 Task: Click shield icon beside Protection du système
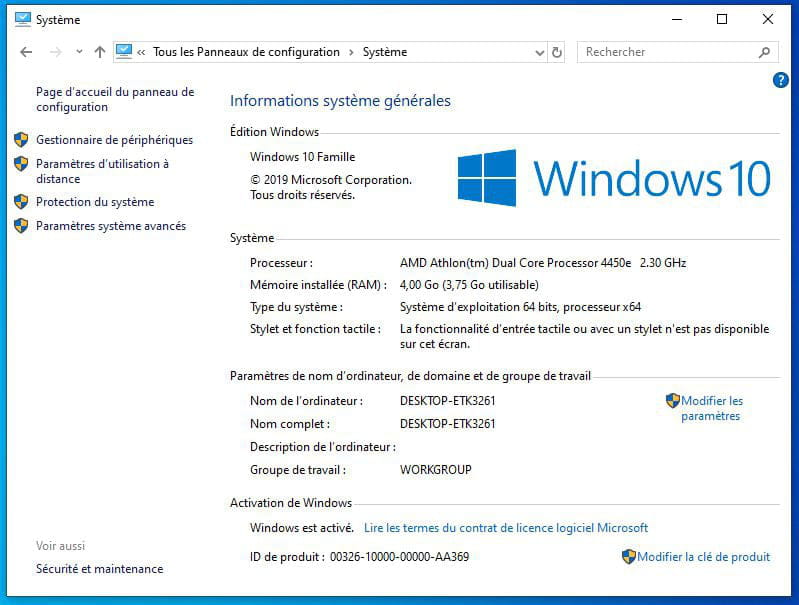pyautogui.click(x=21, y=201)
